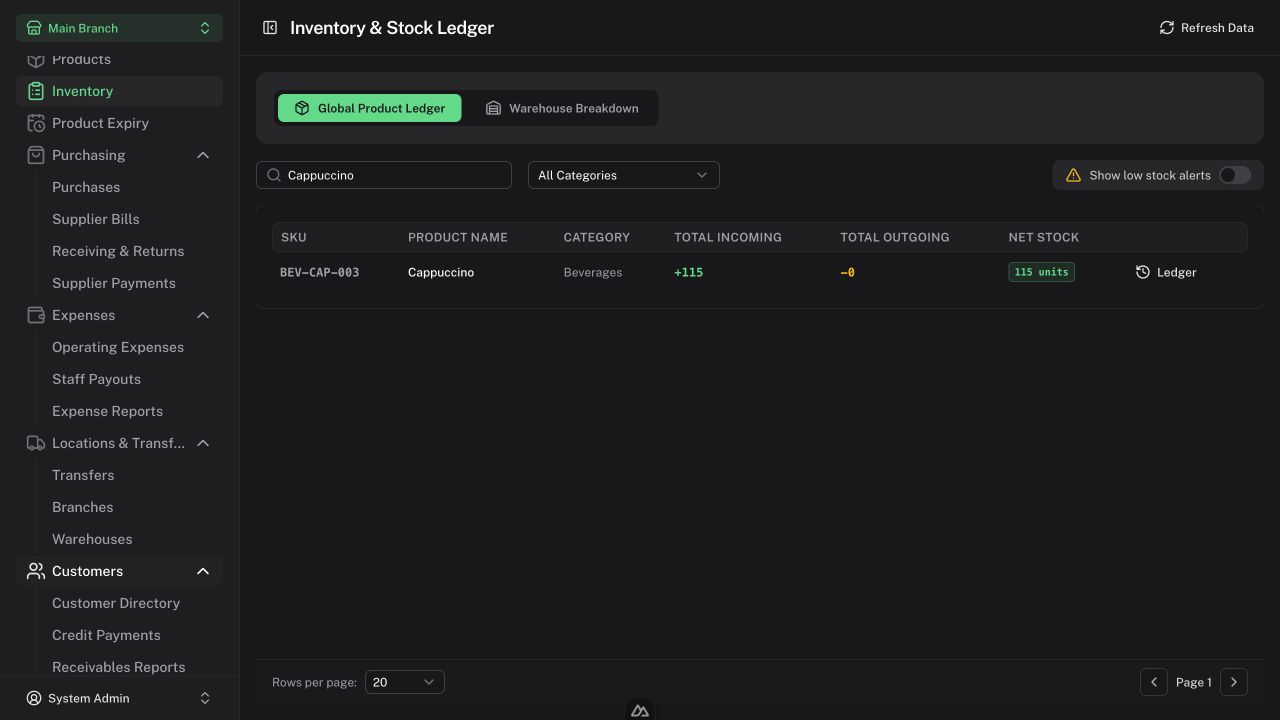Toggle Show low stock alerts switch
The image size is (1280, 720).
1235,175
